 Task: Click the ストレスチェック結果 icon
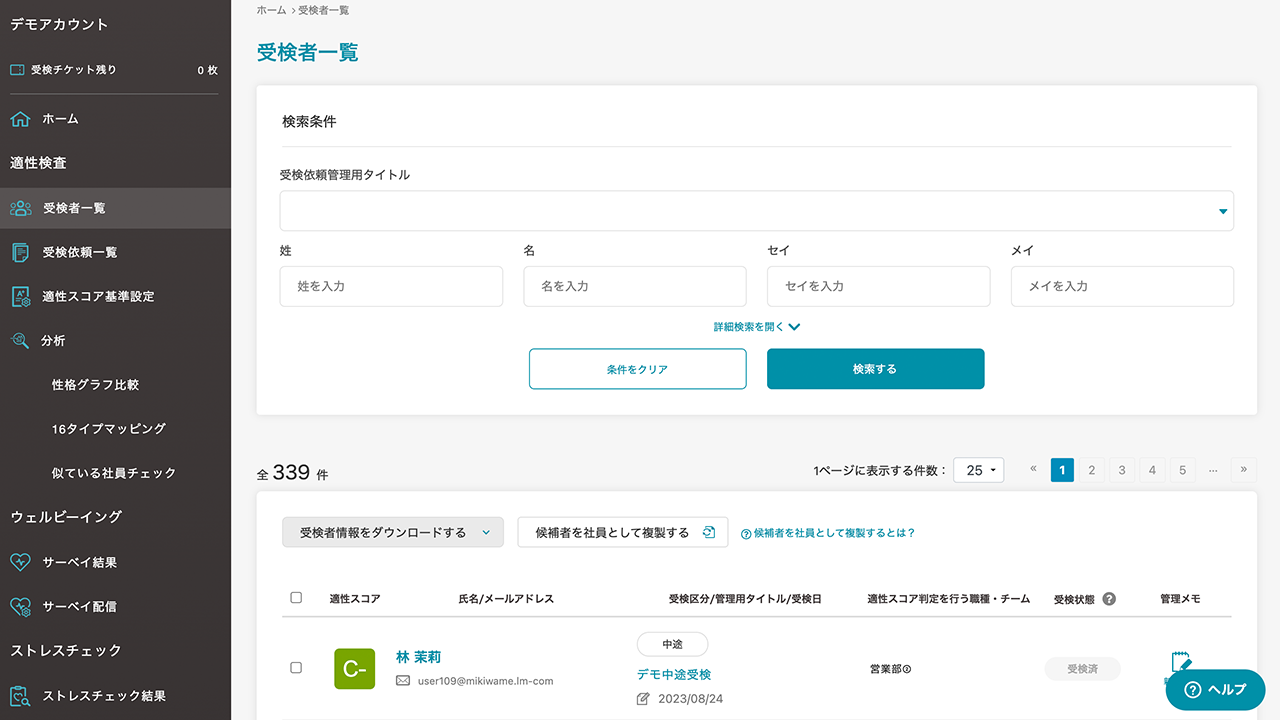coord(20,696)
